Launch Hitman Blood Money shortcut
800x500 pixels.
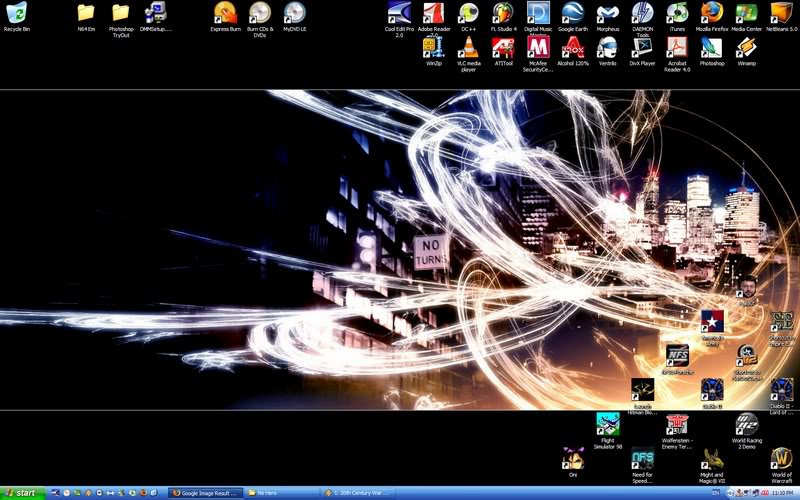tap(642, 396)
